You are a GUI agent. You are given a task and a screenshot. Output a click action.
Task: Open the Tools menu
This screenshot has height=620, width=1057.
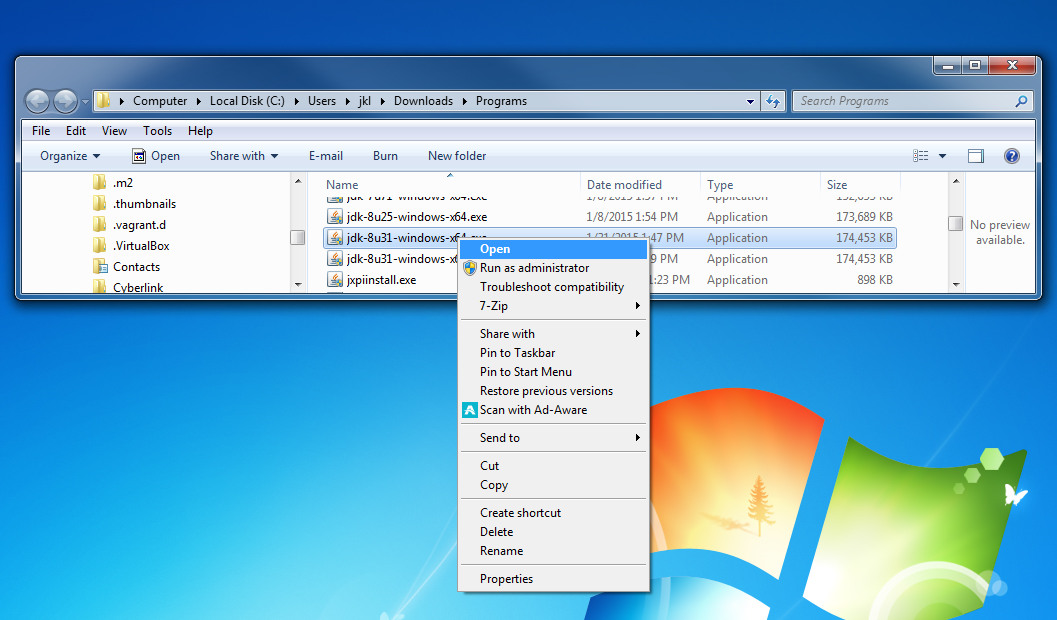[x=157, y=131]
